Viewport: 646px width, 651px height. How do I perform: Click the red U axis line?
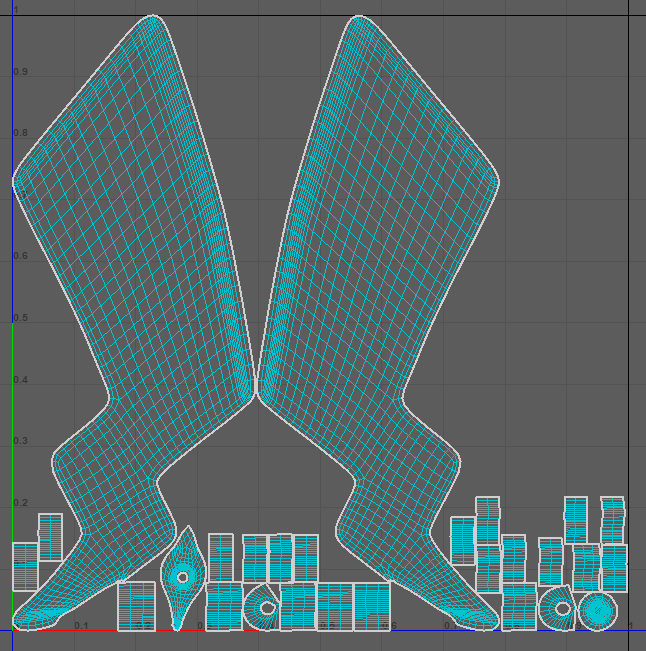point(100,630)
